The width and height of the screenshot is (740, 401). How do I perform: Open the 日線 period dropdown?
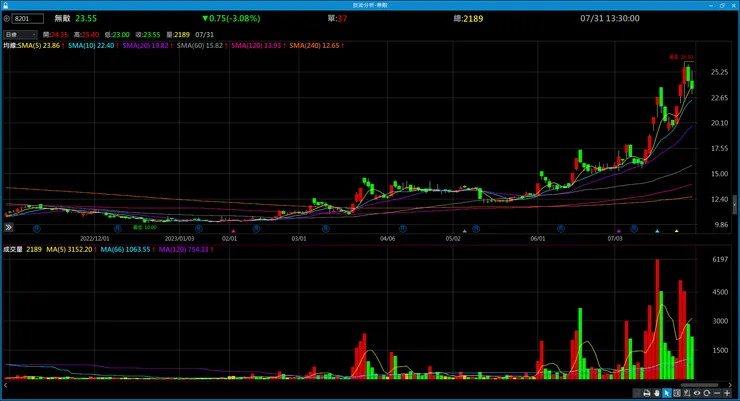point(20,34)
